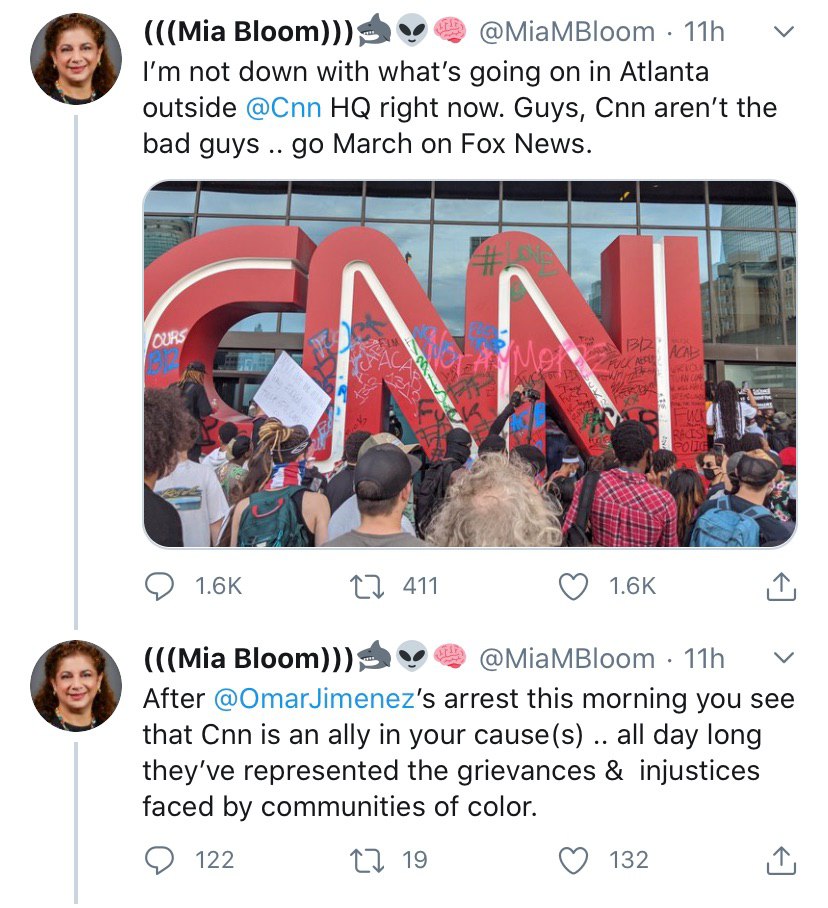Screen dimensions: 828x908
Task: Open the second tweet's text about Cnn ally
Action: click(468, 753)
